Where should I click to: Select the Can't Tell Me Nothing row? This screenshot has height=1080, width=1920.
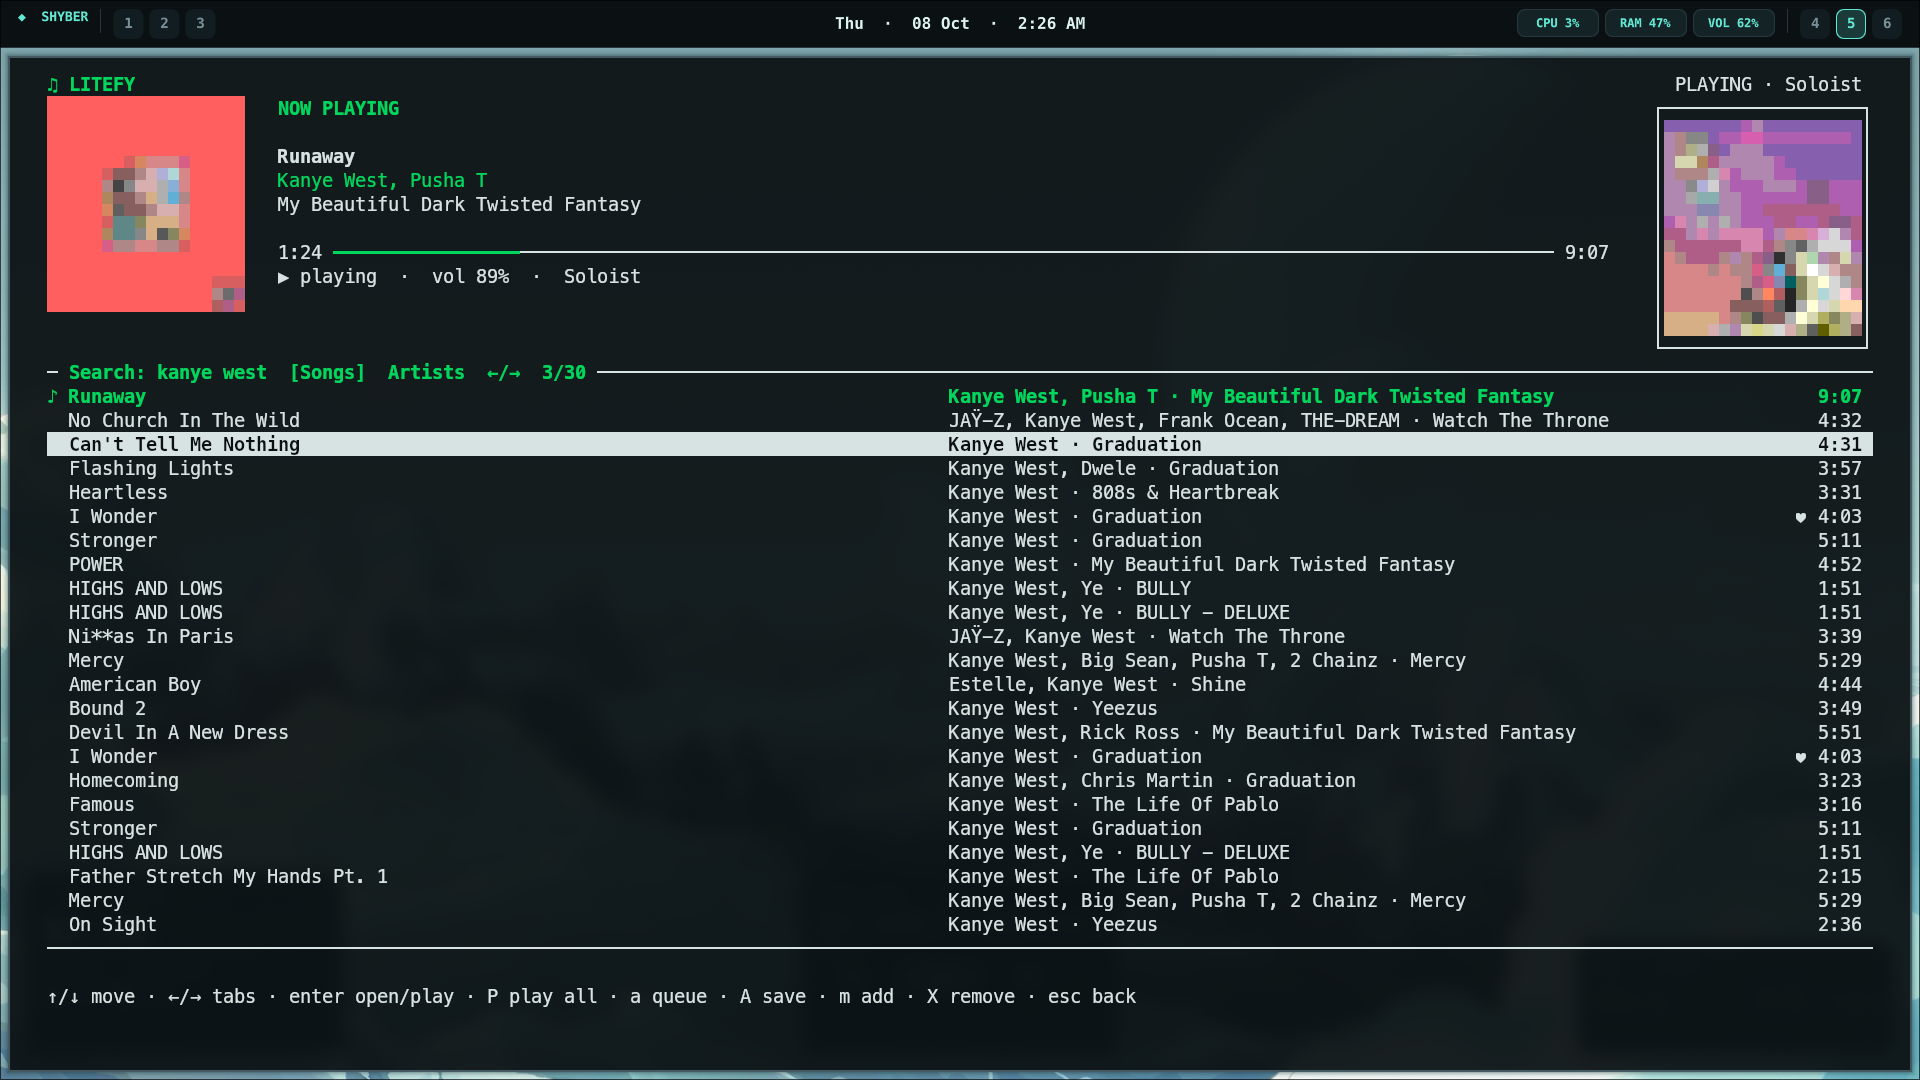coord(960,444)
